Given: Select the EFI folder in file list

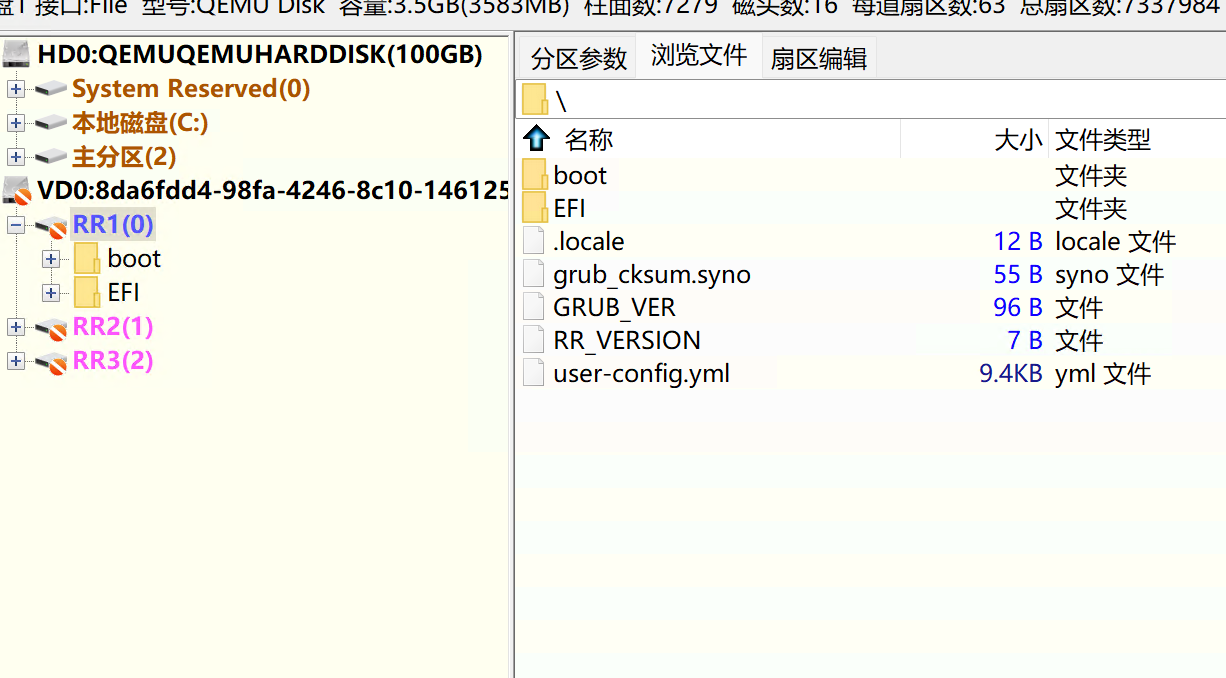Looking at the screenshot, I should tap(569, 208).
